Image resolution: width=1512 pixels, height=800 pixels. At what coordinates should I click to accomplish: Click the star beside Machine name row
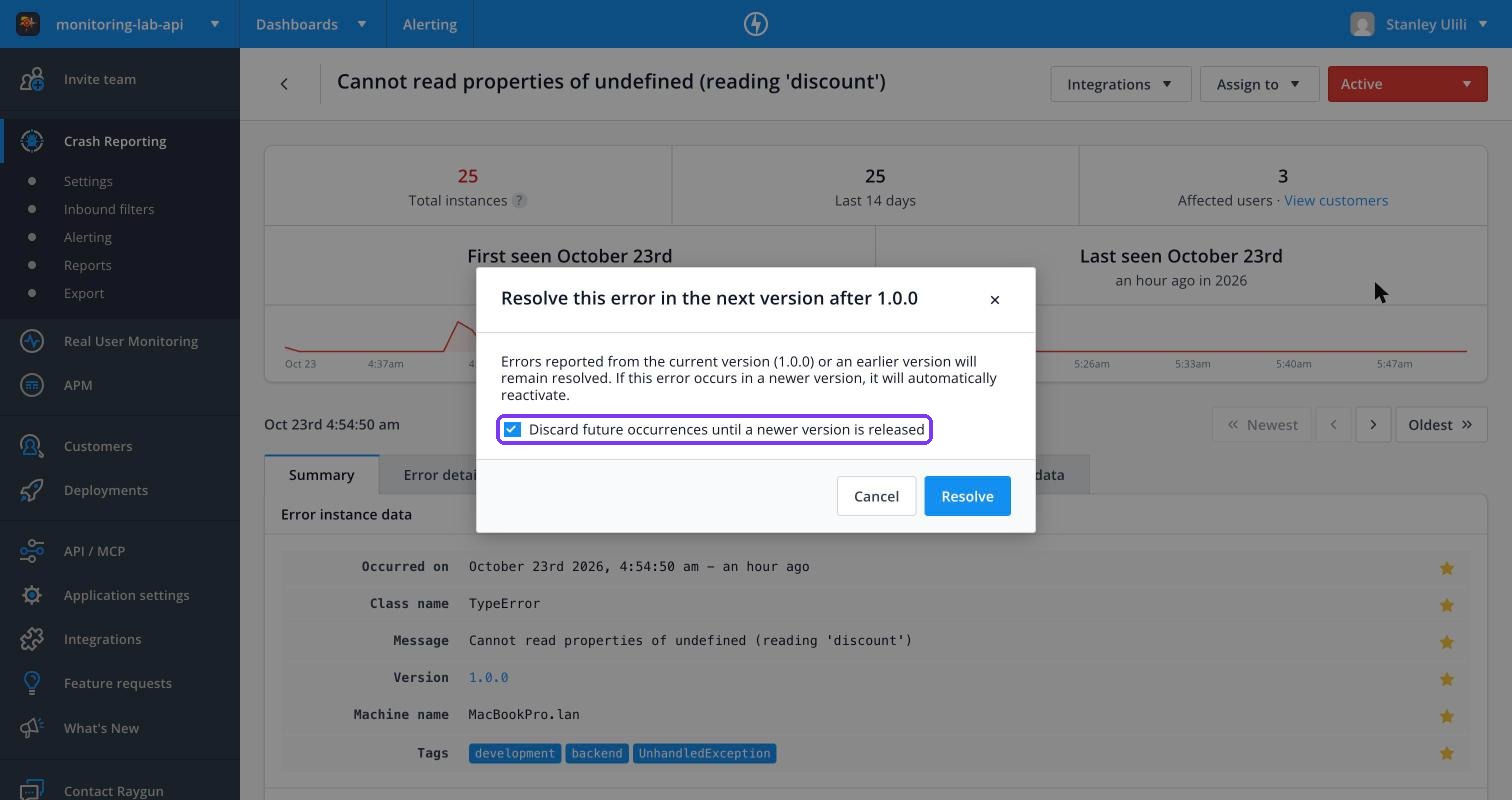pos(1446,716)
